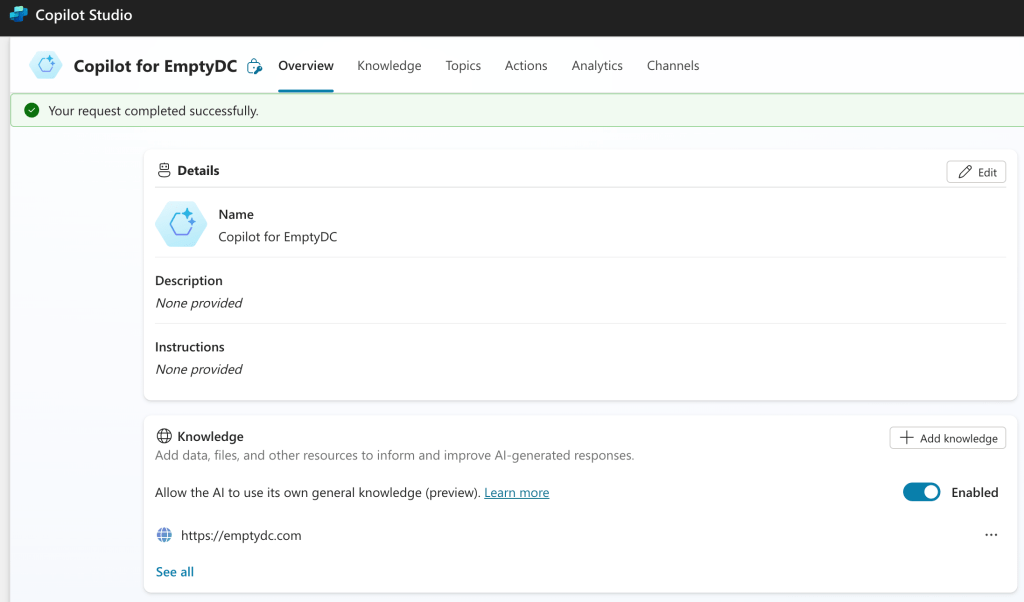Disable the AI general knowledge toggle
The width and height of the screenshot is (1024, 602).
(x=921, y=492)
